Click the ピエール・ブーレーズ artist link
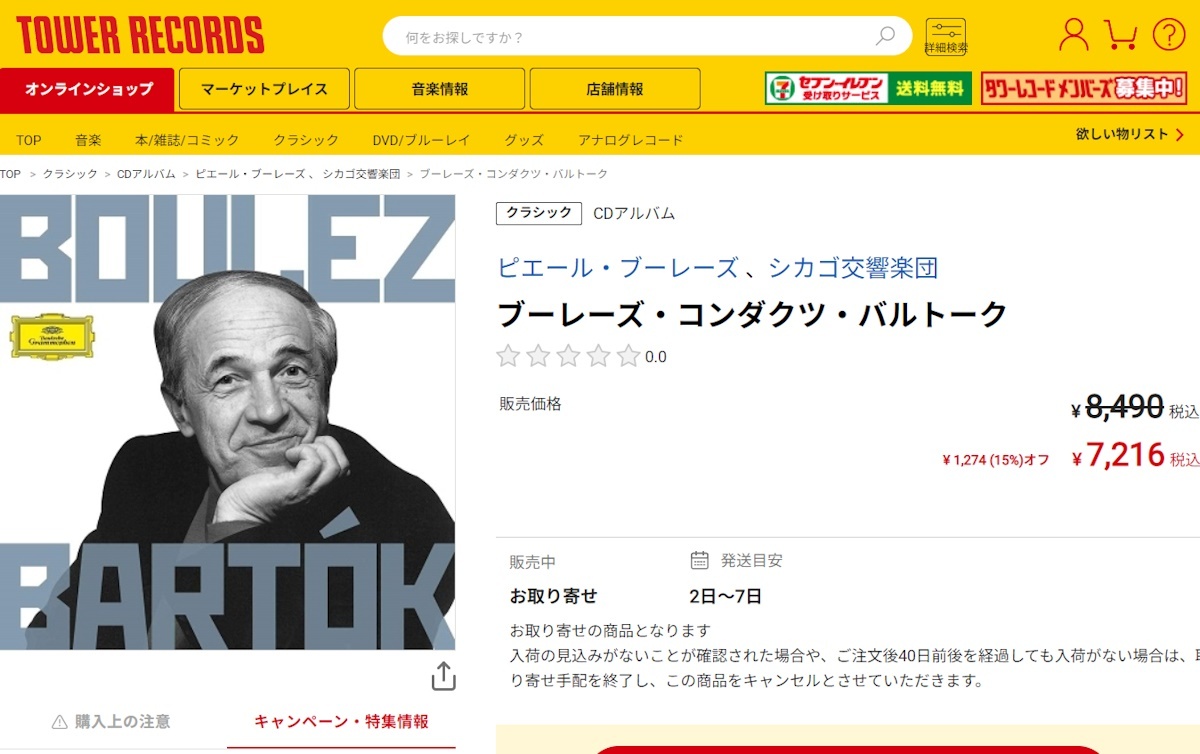Viewport: 1200px width, 754px height. tap(617, 268)
